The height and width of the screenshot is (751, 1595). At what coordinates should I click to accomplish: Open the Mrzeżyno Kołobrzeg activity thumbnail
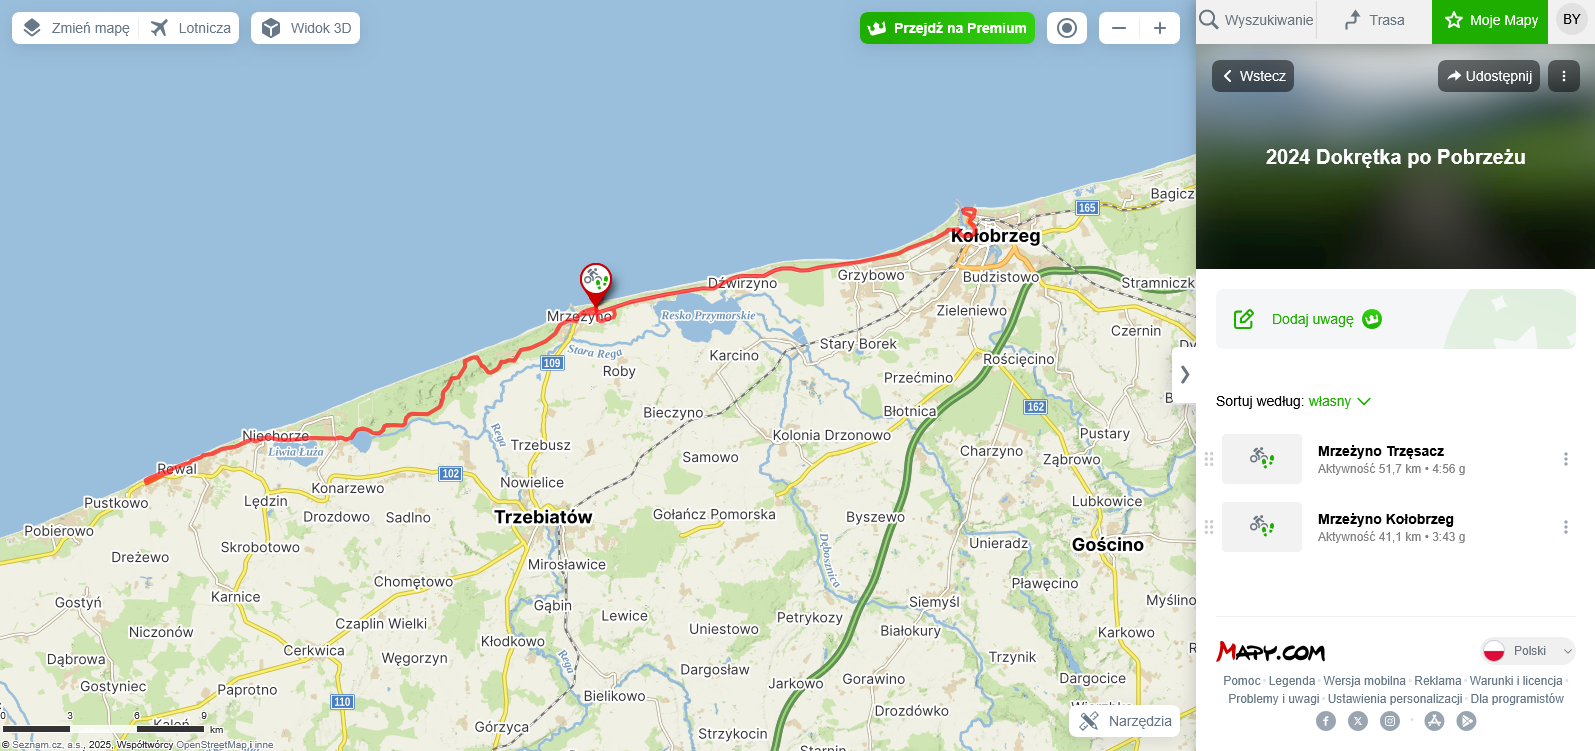pyautogui.click(x=1262, y=527)
